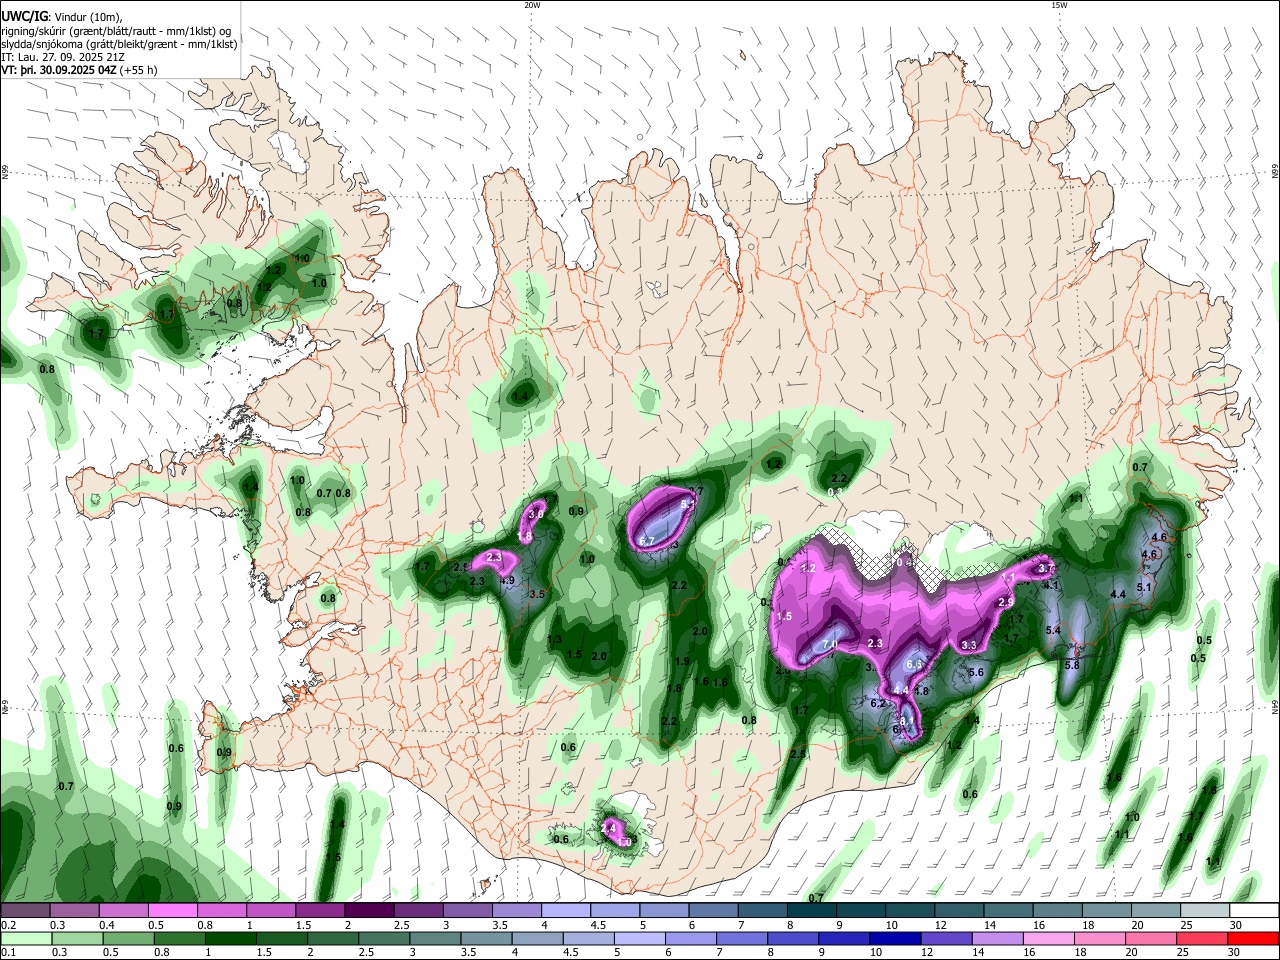Image resolution: width=1280 pixels, height=960 pixels.
Task: Click the 'VT: þri. 30.09.2025 04Z' valid time line
Action: pos(59,71)
